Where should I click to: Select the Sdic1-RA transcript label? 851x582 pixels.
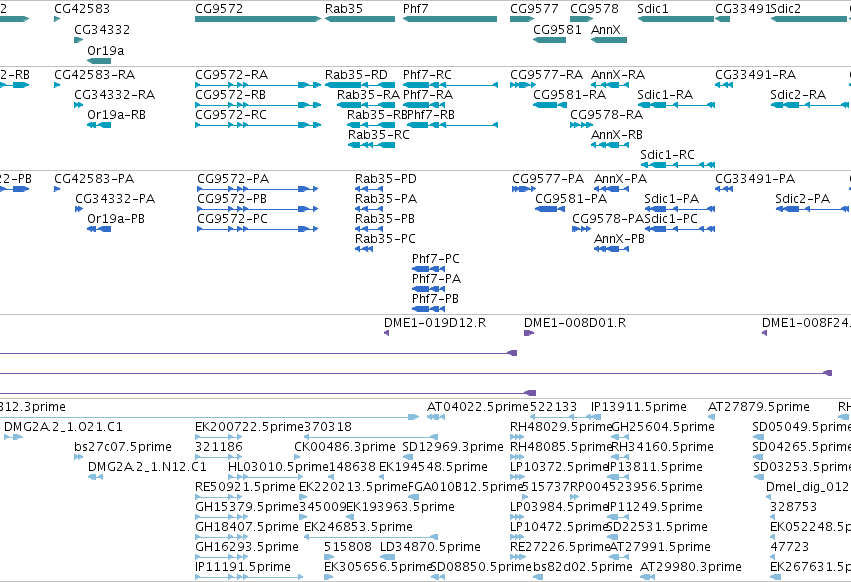(665, 94)
